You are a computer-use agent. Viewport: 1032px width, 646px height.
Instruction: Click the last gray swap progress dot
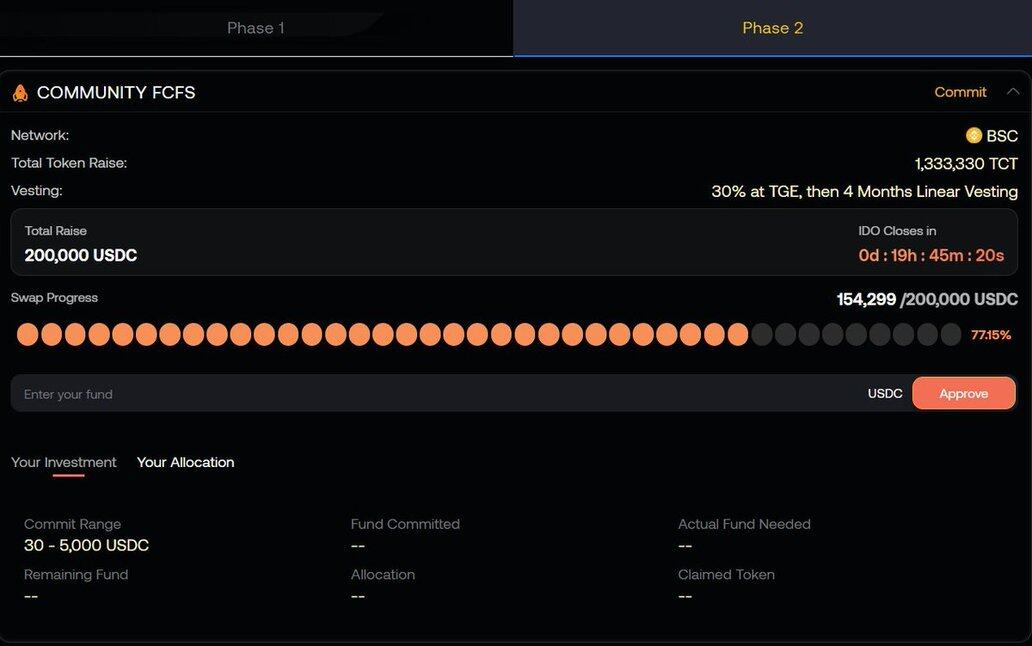coord(951,335)
